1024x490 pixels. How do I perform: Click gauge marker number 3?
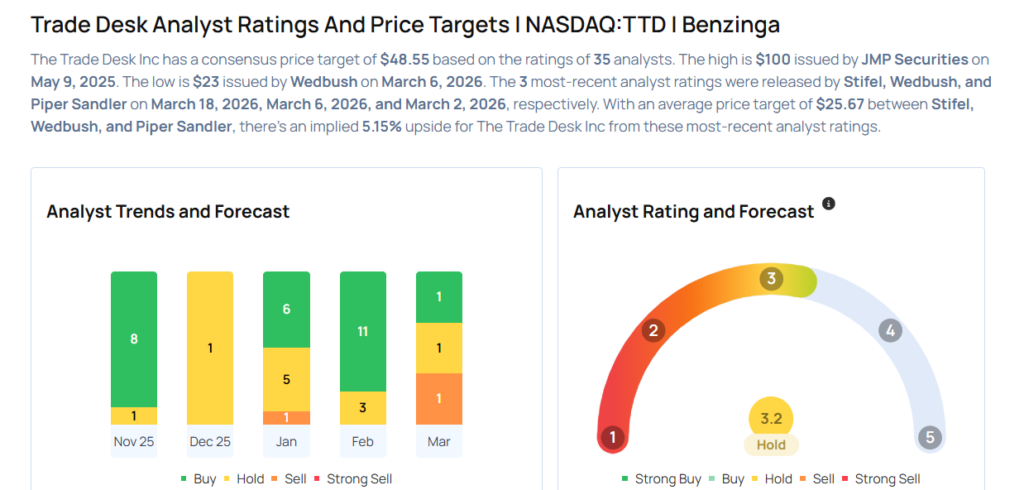770,279
